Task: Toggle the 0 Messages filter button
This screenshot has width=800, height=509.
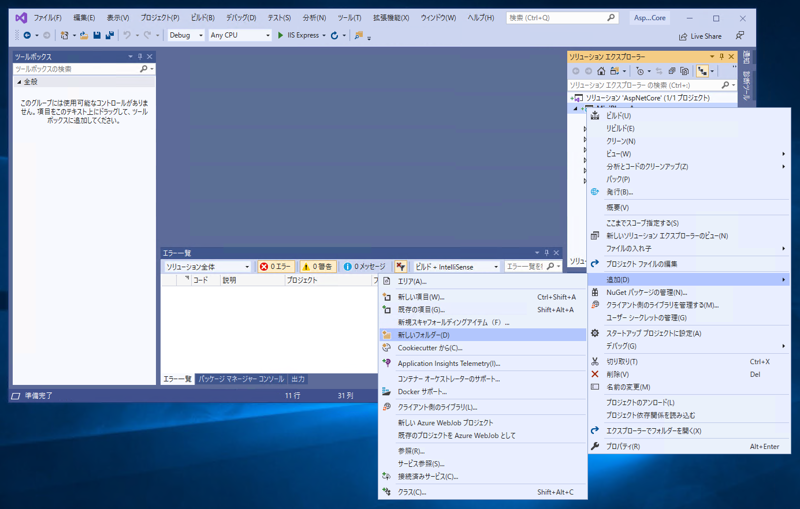Action: 364,267
